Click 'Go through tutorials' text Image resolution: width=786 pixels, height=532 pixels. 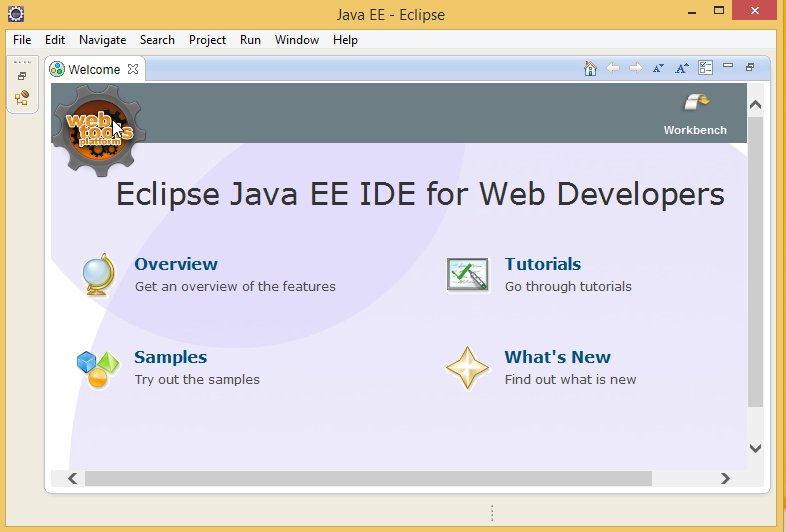(x=568, y=286)
